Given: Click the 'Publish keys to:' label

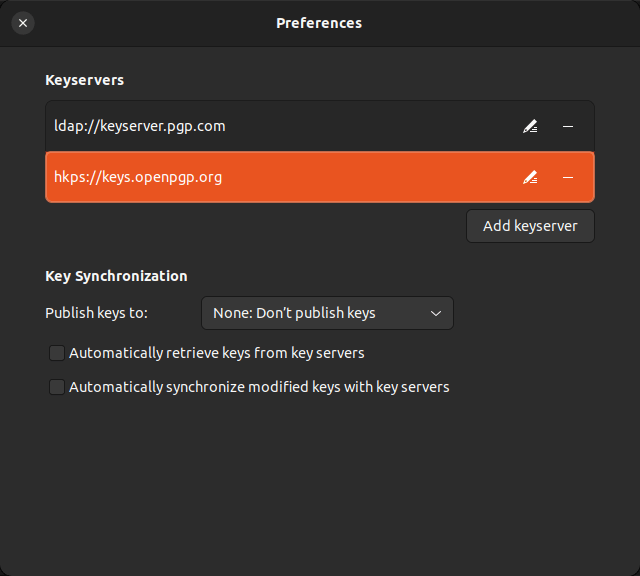Looking at the screenshot, I should [x=96, y=313].
